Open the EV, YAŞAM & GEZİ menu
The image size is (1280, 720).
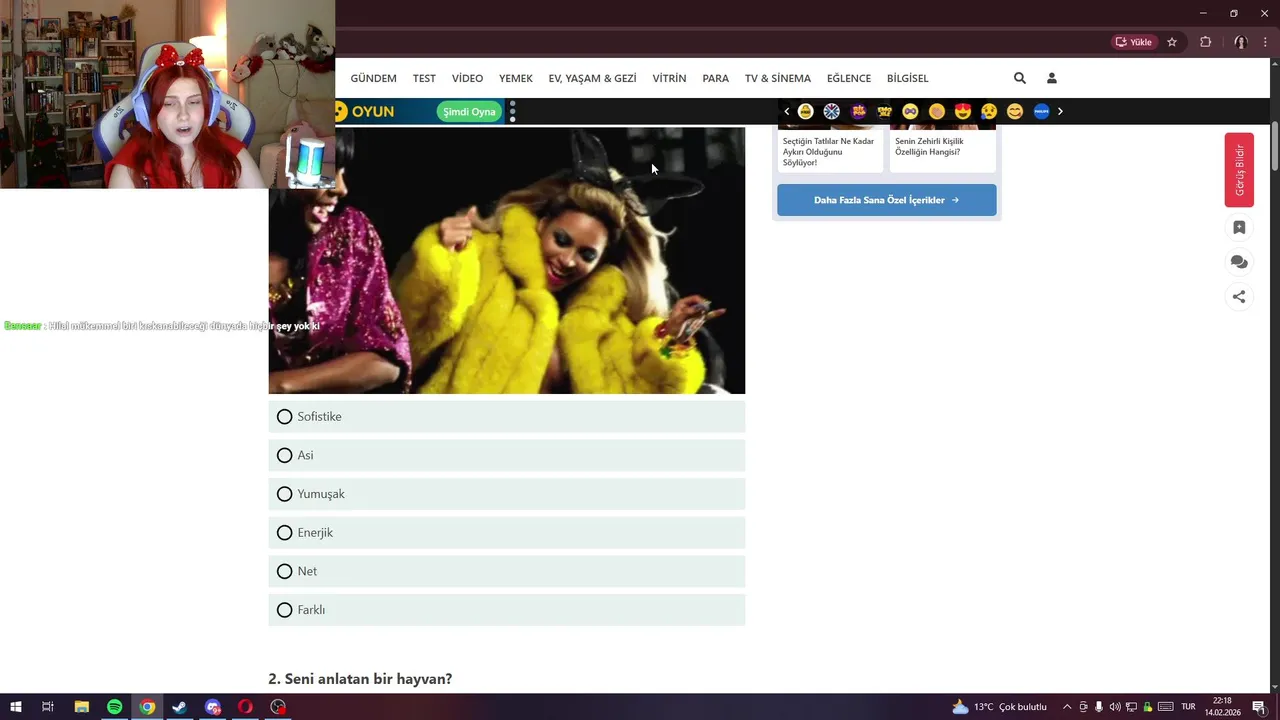pos(592,78)
